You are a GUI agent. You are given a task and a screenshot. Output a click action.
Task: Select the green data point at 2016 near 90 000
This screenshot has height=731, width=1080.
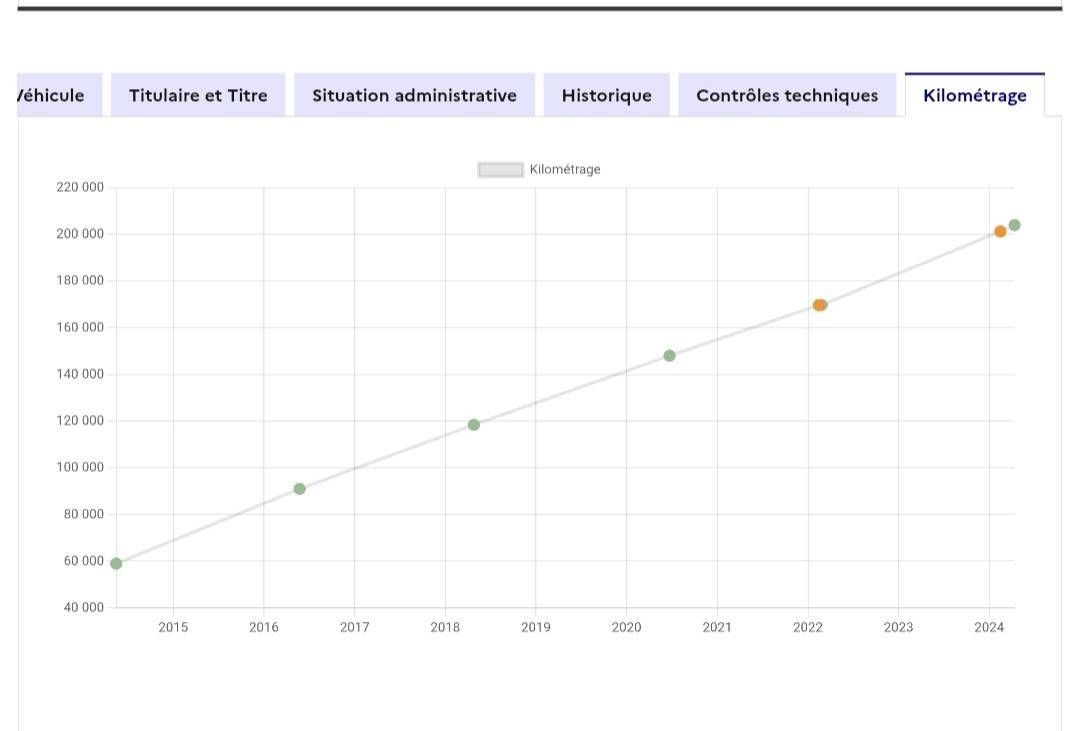(300, 489)
